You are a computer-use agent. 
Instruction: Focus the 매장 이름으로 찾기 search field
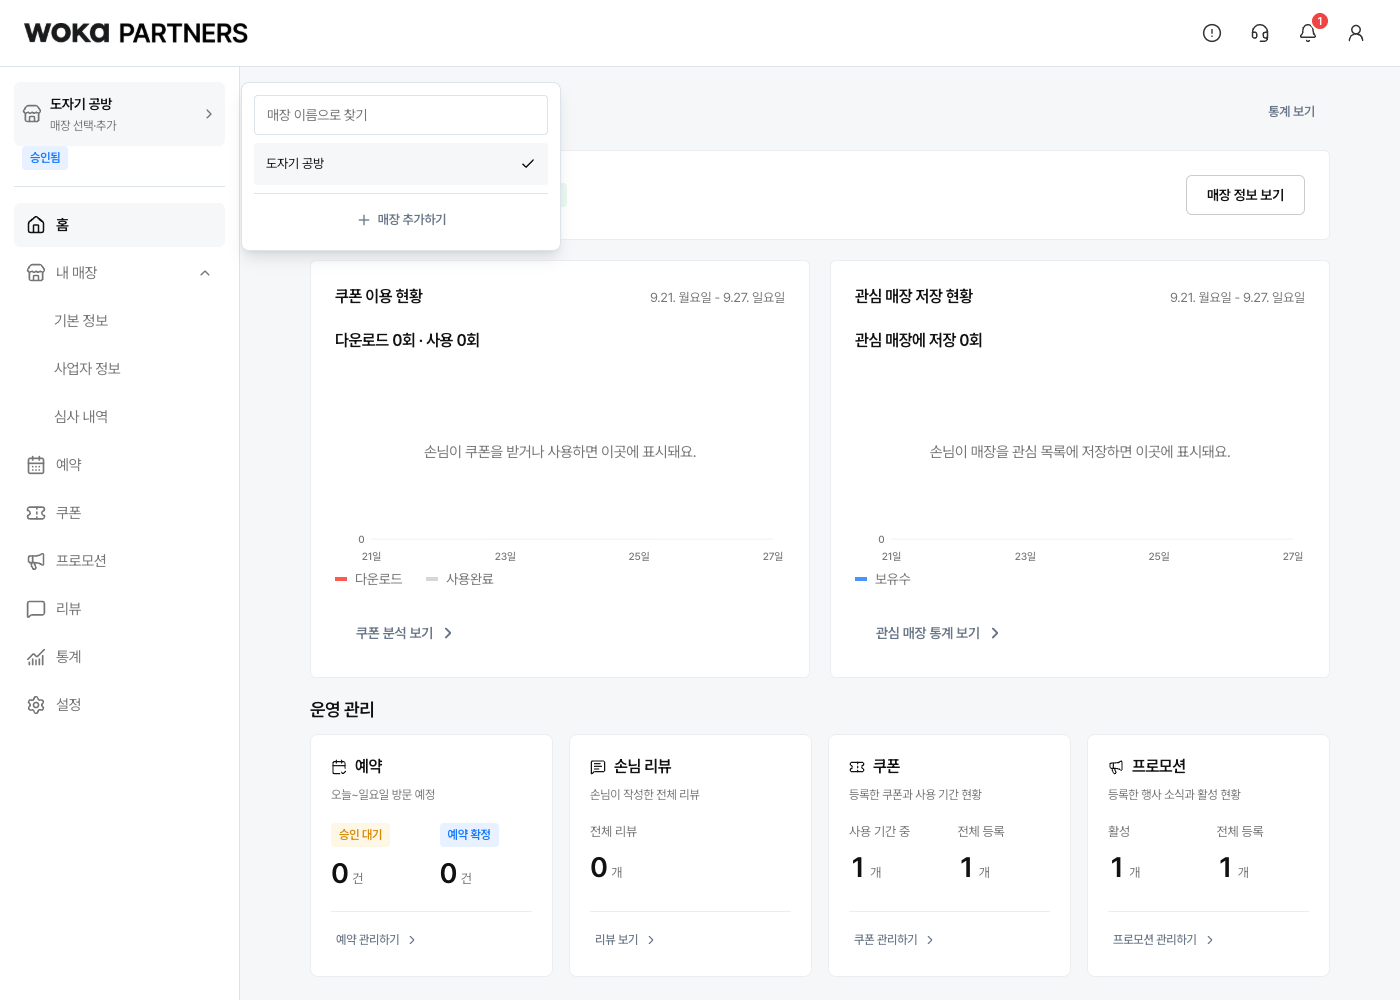(401, 115)
